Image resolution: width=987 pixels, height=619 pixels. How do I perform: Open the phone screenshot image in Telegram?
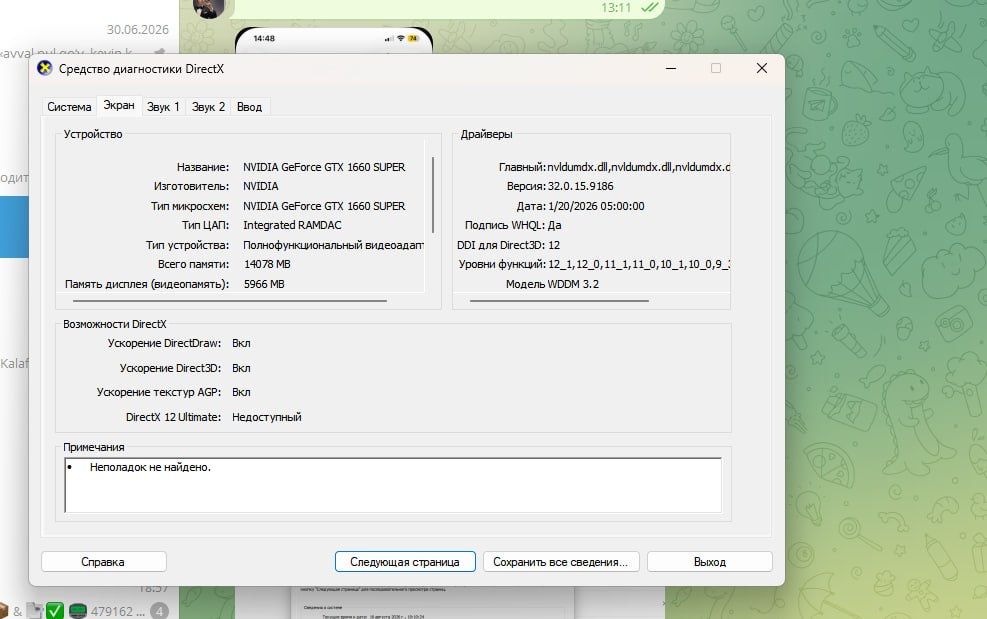[334, 40]
